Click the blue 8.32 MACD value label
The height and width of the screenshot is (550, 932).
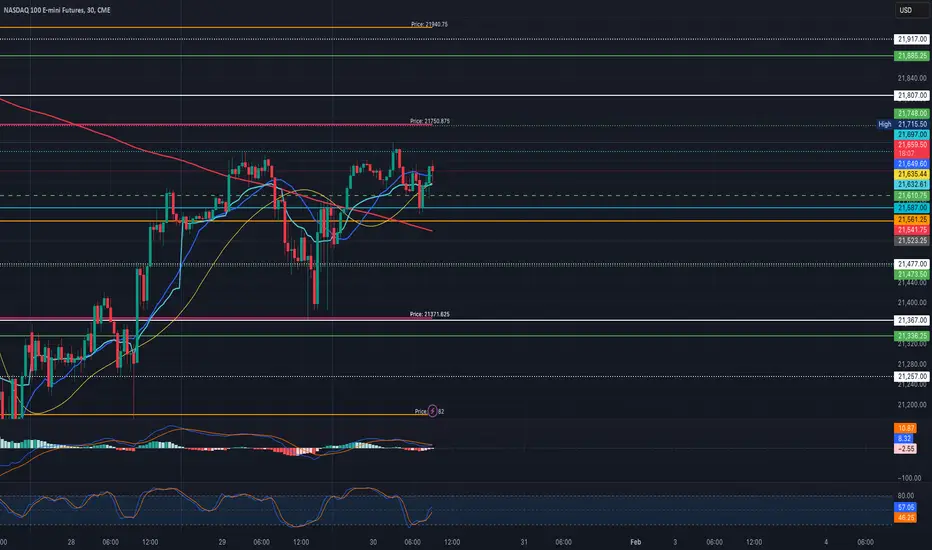point(905,438)
